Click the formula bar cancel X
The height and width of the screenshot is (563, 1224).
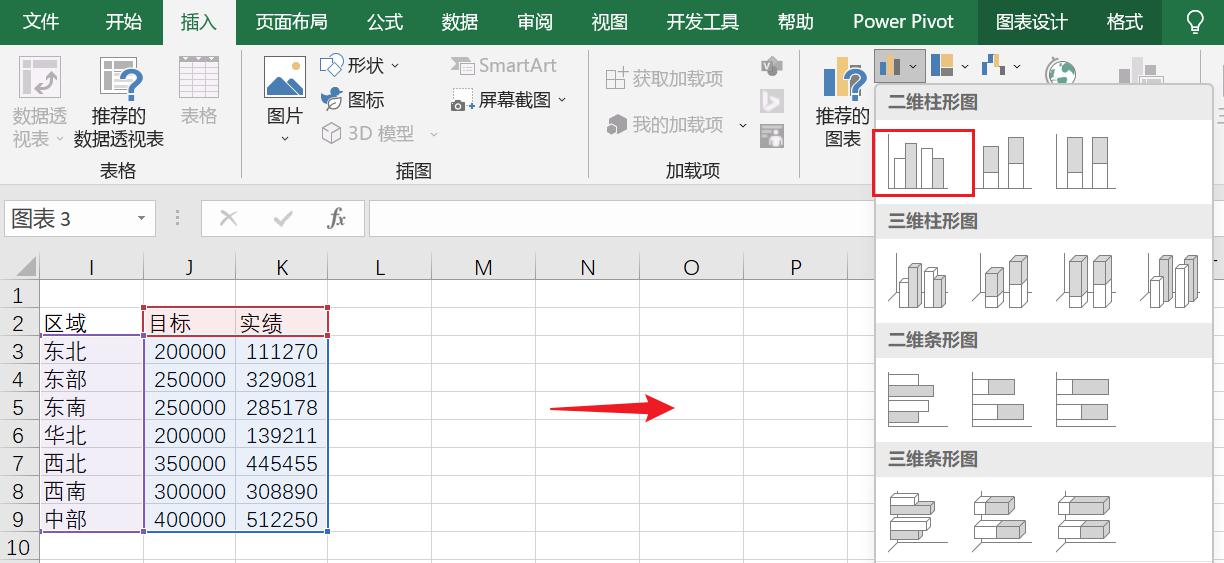click(x=229, y=218)
